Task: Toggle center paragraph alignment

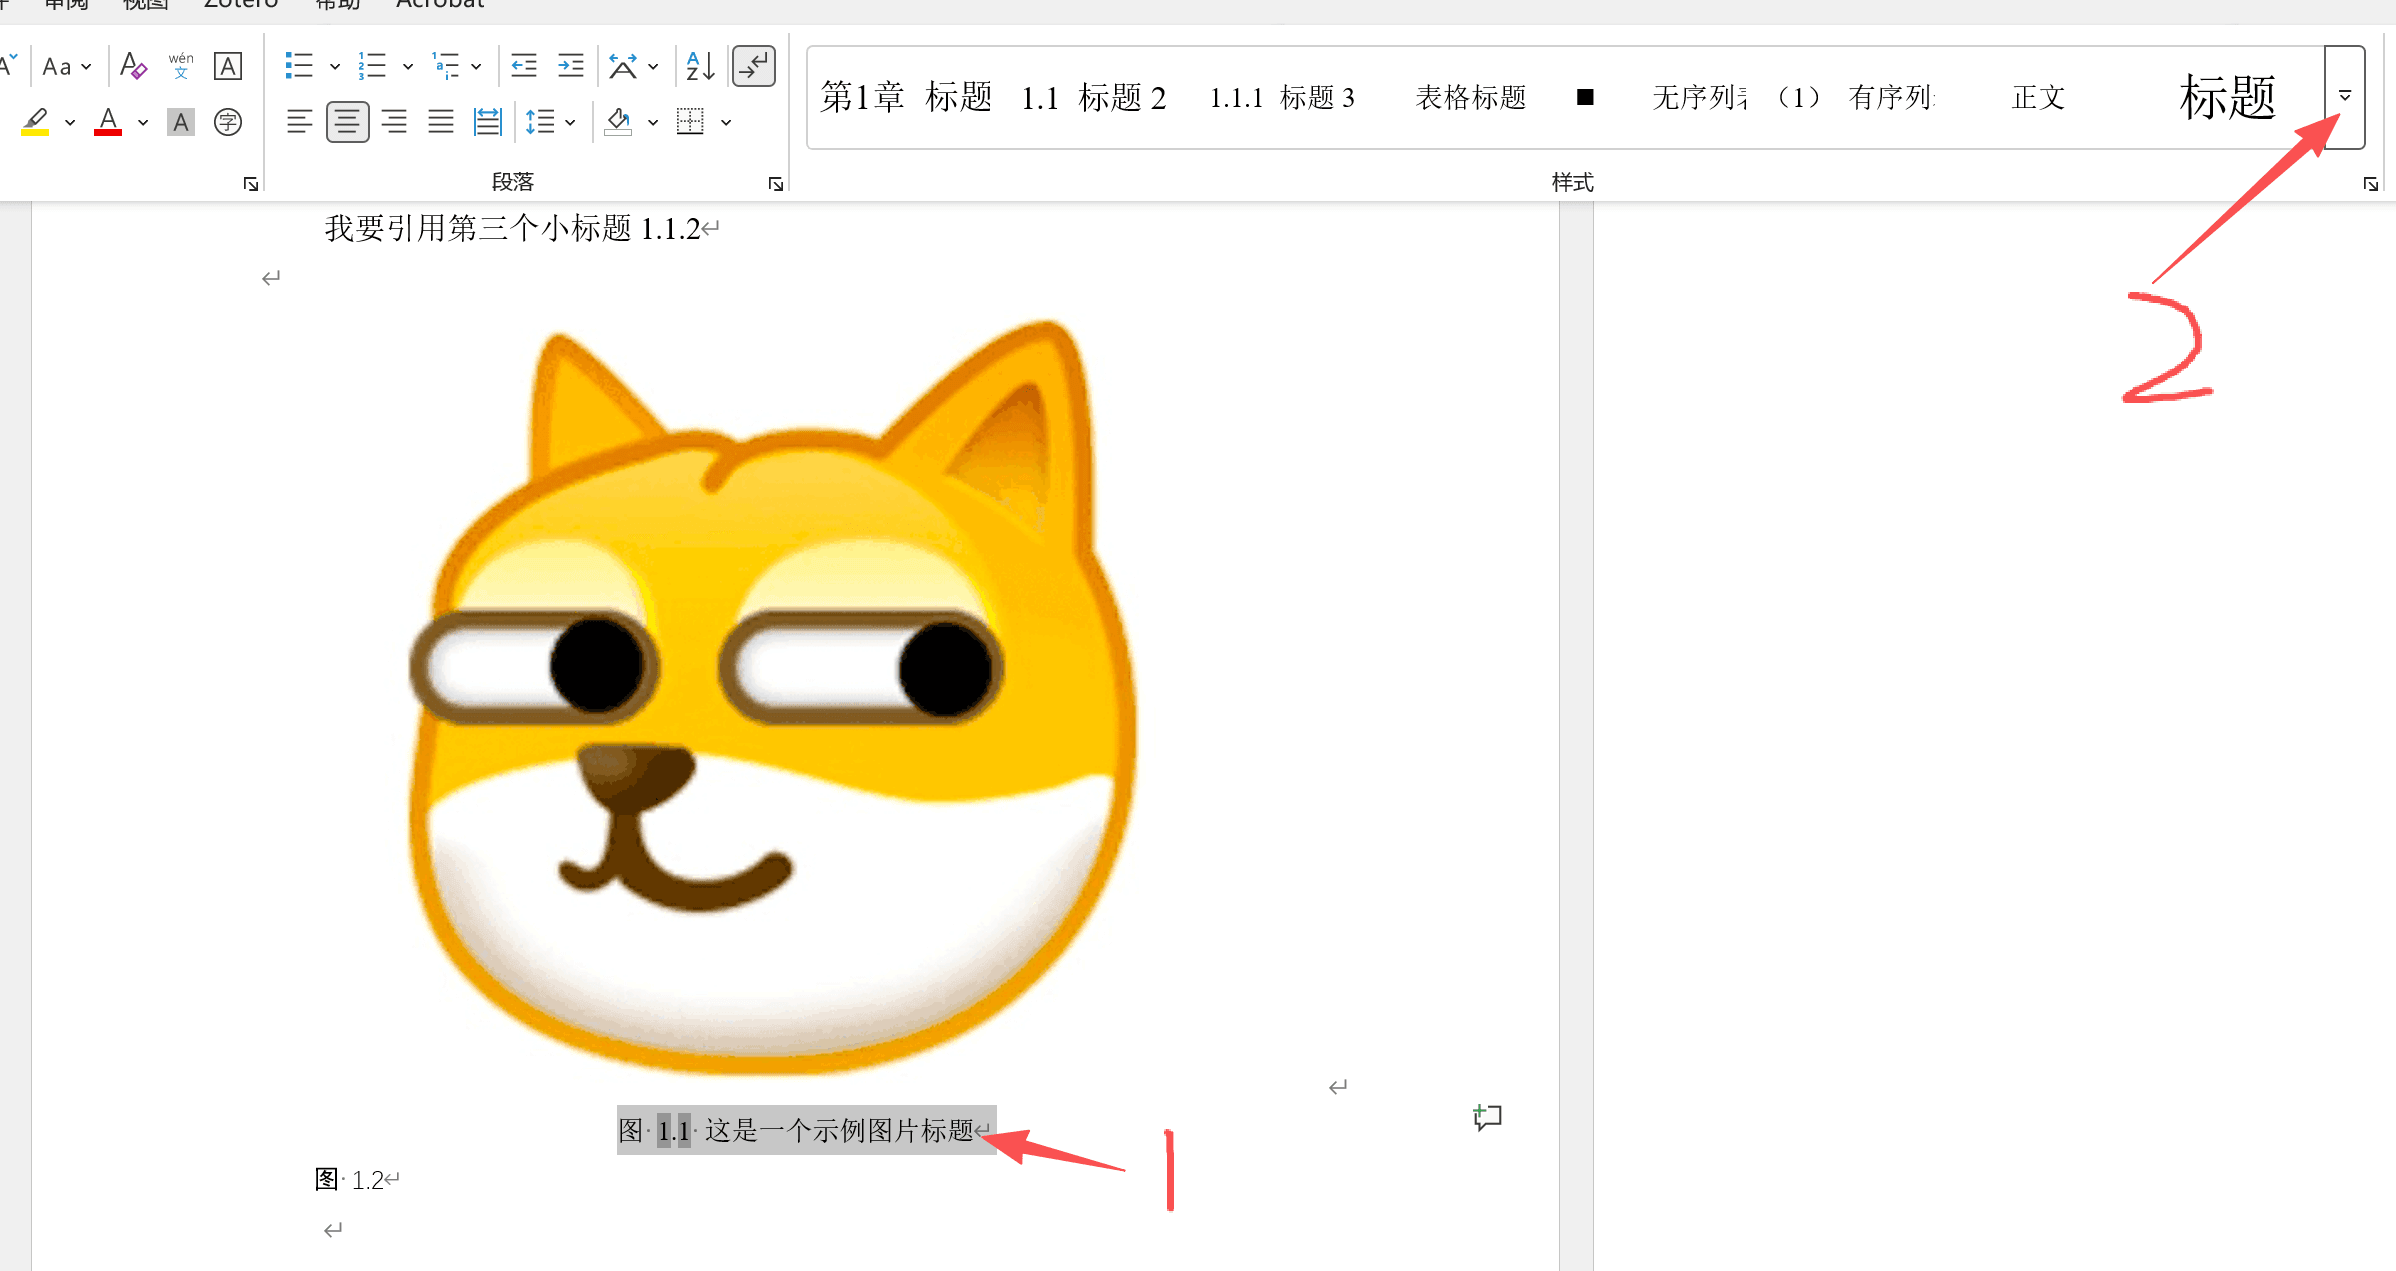Action: pos(347,122)
